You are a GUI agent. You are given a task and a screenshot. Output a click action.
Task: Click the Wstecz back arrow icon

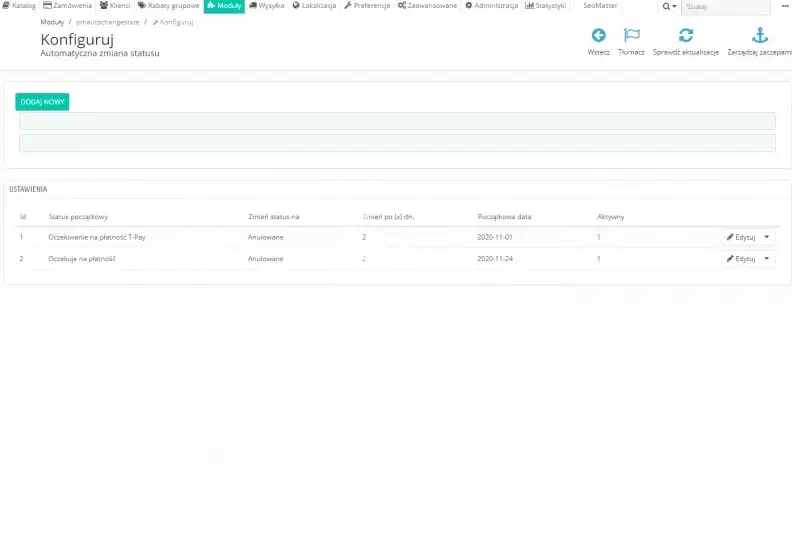coord(599,36)
